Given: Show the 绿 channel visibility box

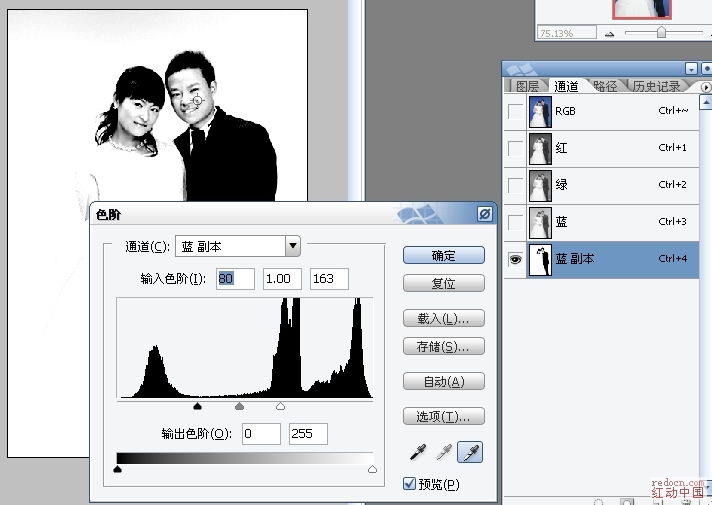Looking at the screenshot, I should (515, 185).
